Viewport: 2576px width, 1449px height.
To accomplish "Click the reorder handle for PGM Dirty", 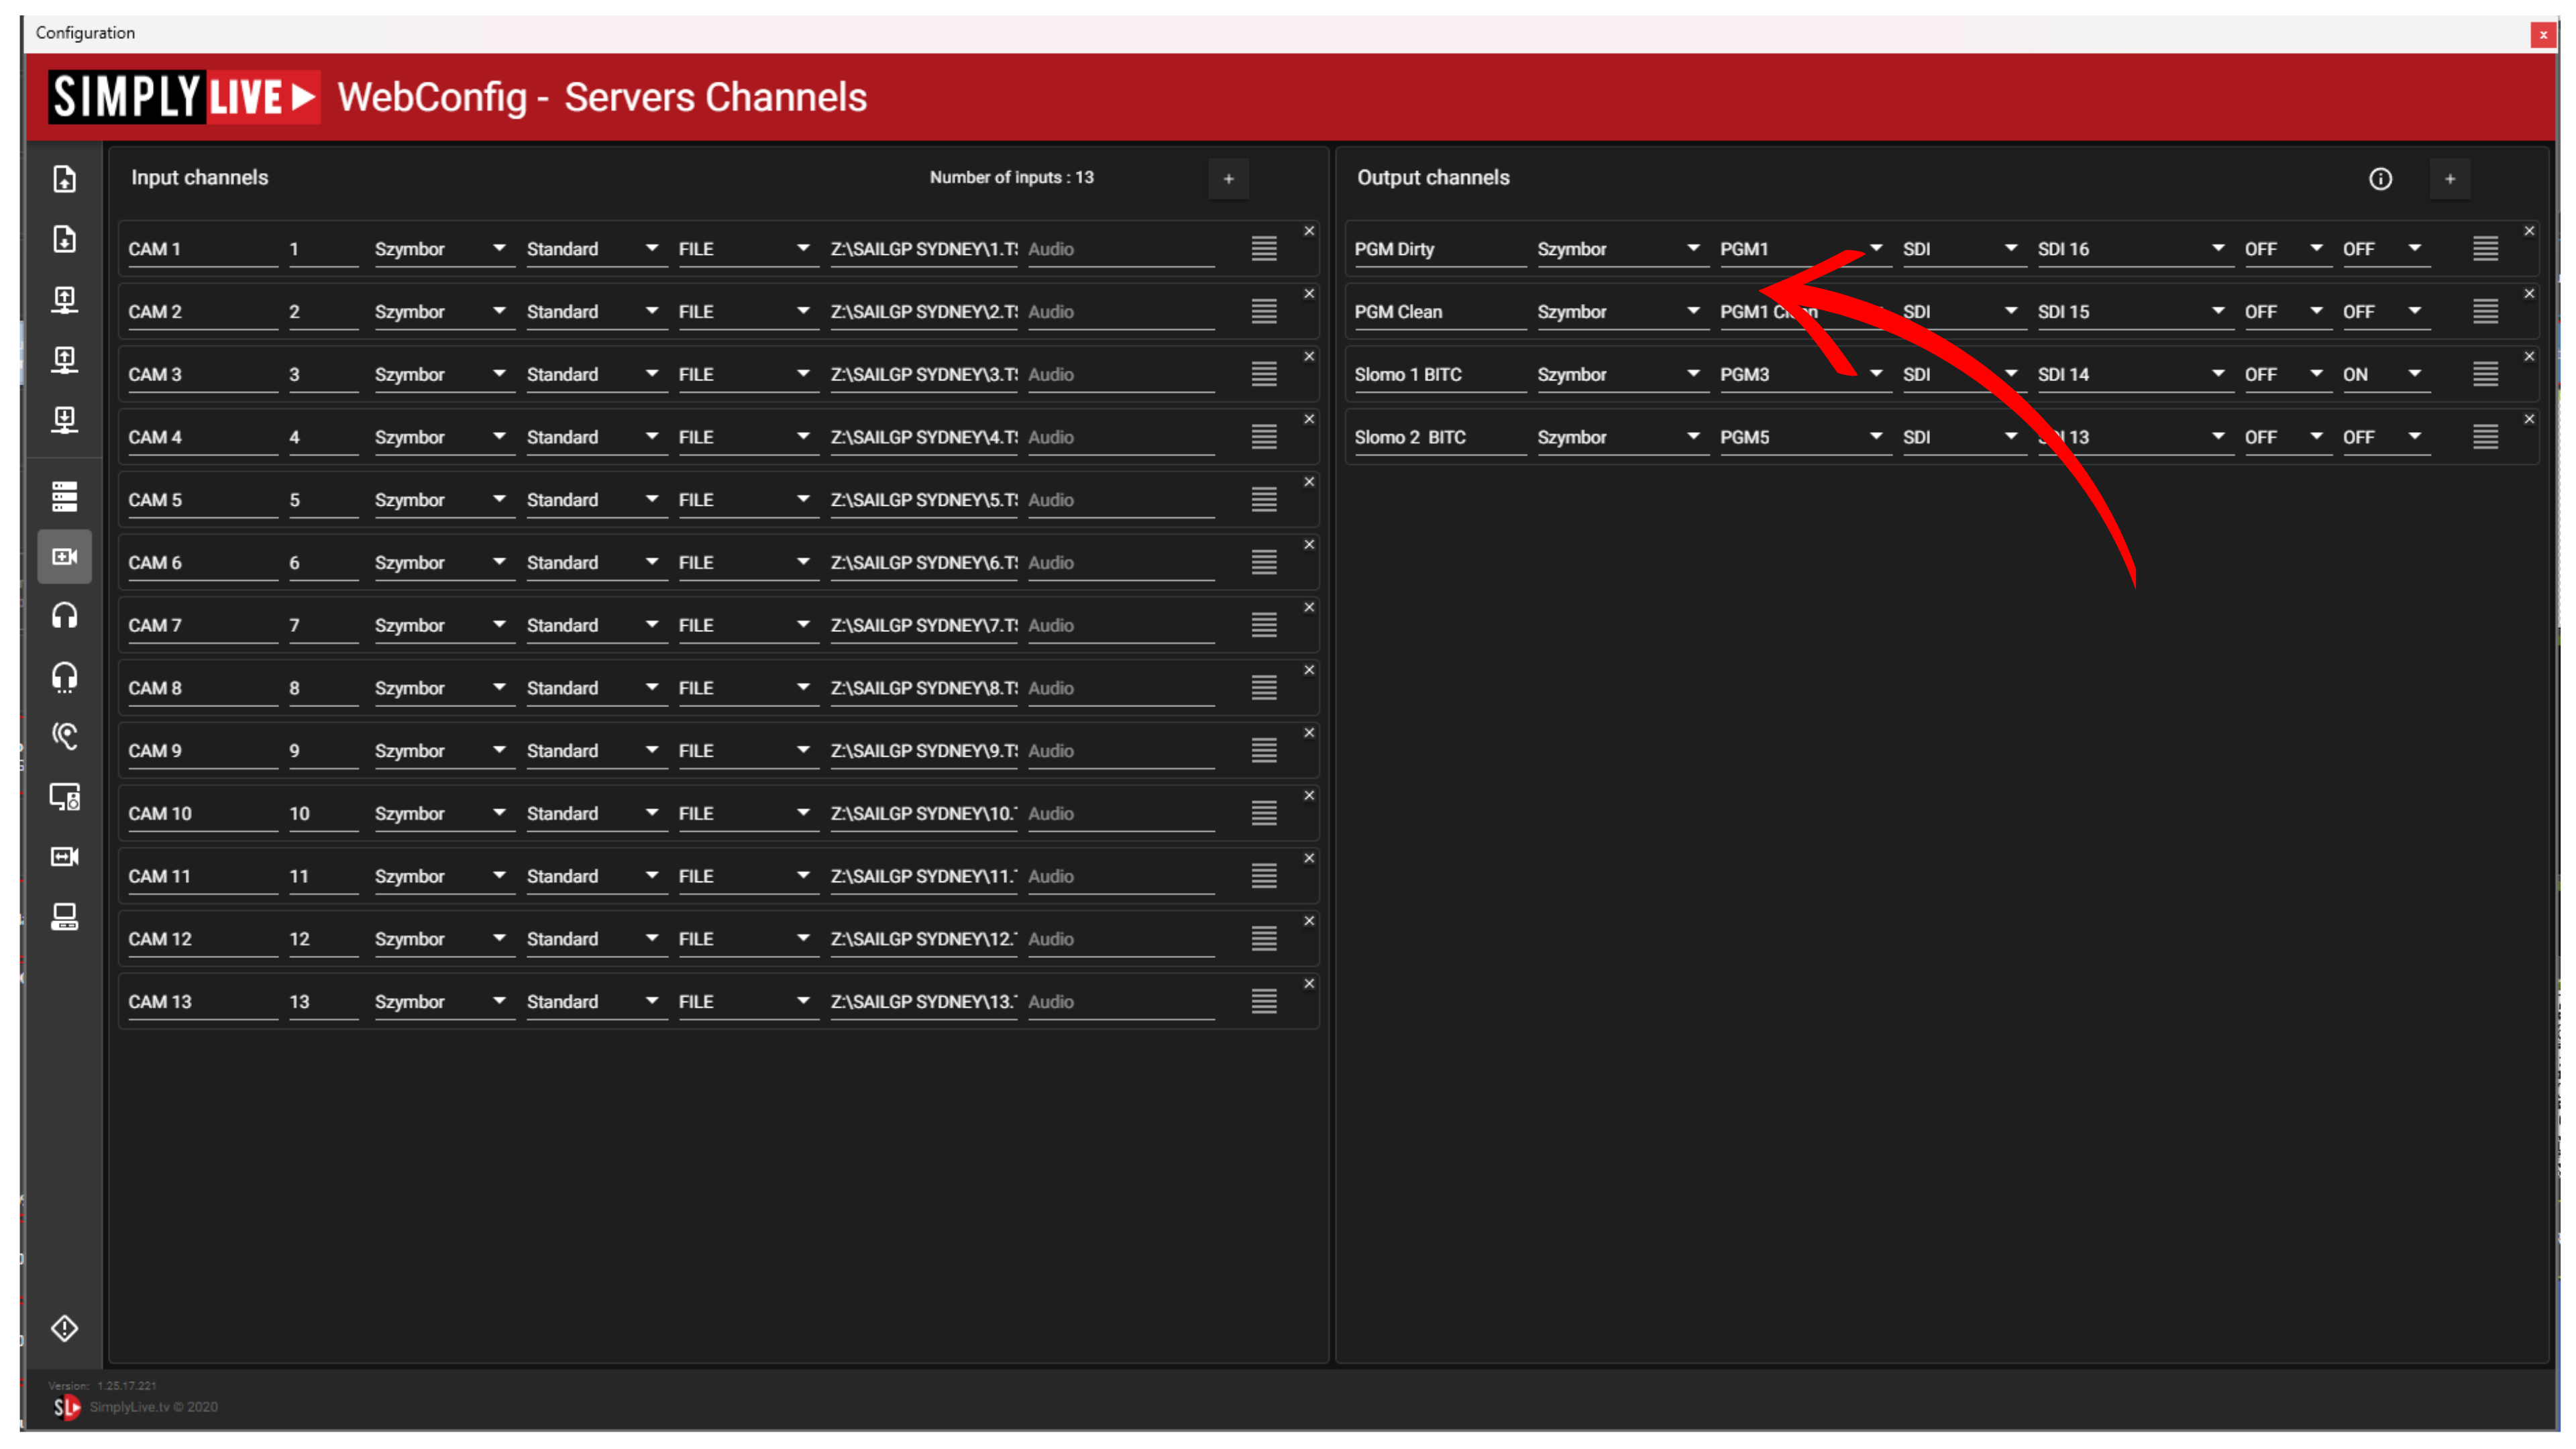I will point(2485,248).
